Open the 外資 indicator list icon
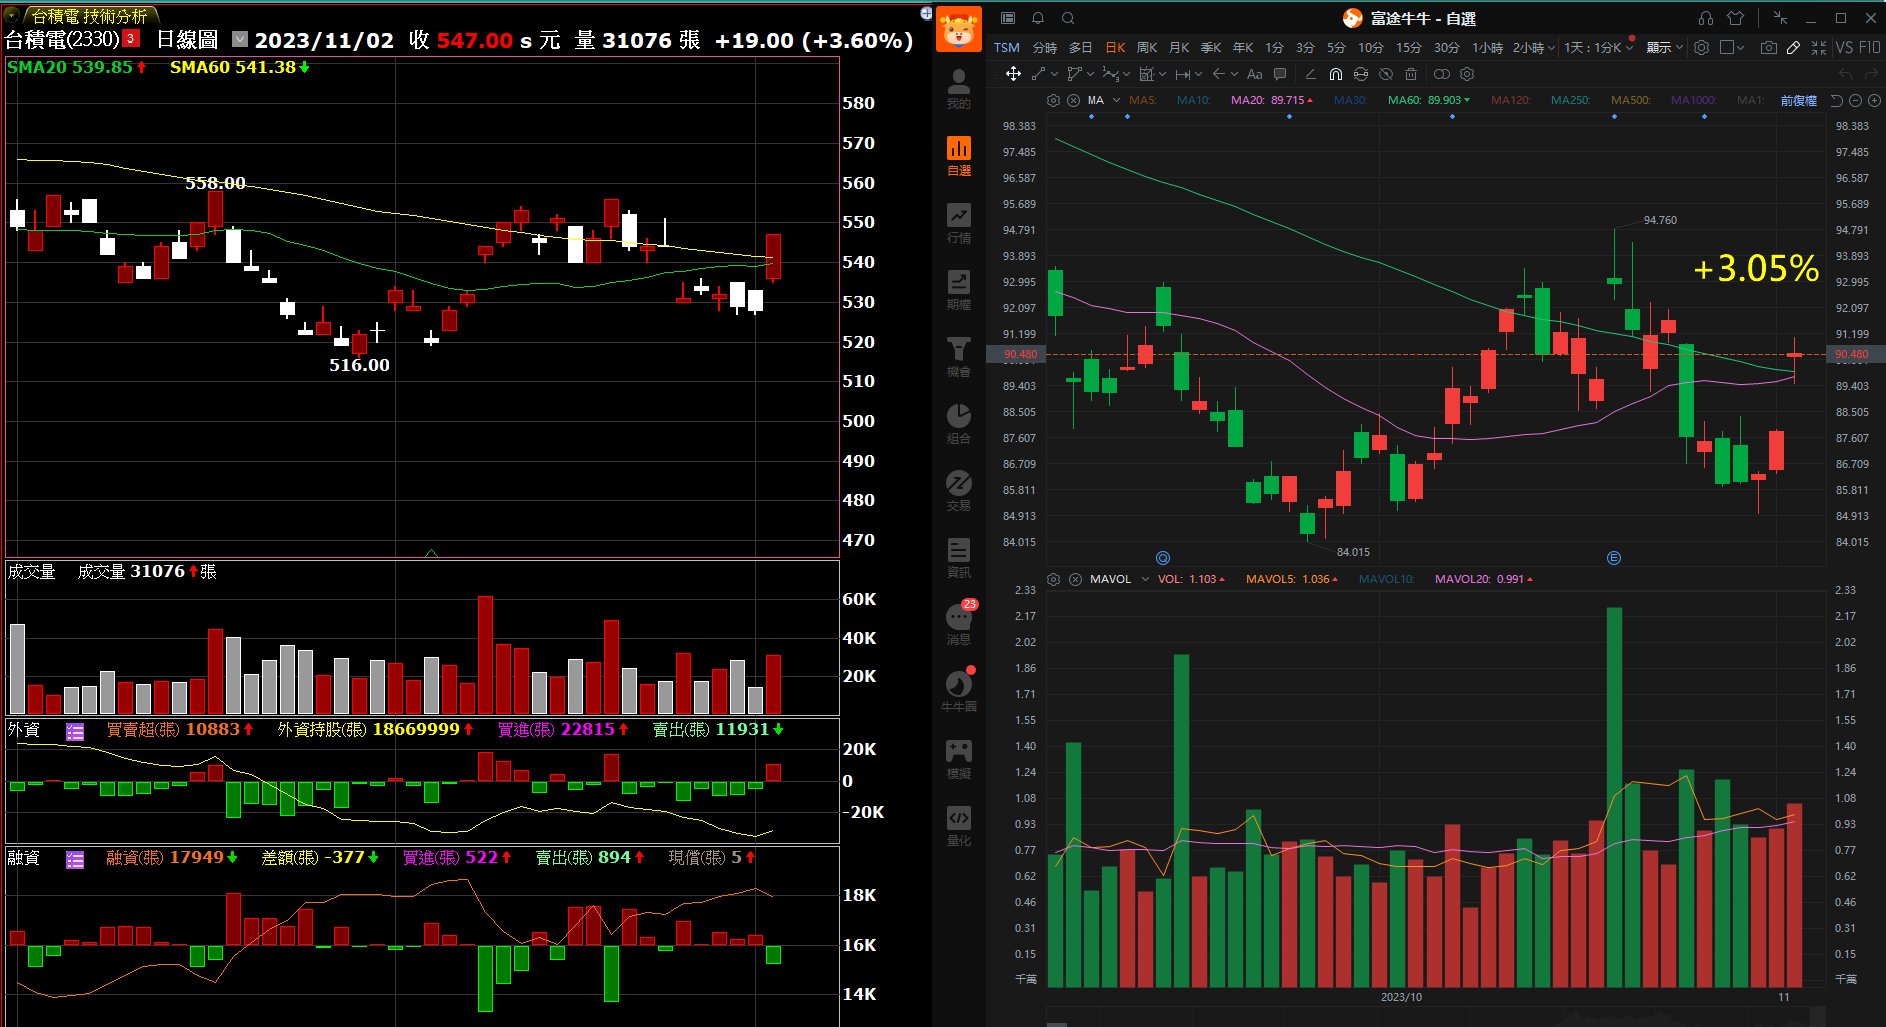This screenshot has height=1027, width=1886. coord(75,732)
